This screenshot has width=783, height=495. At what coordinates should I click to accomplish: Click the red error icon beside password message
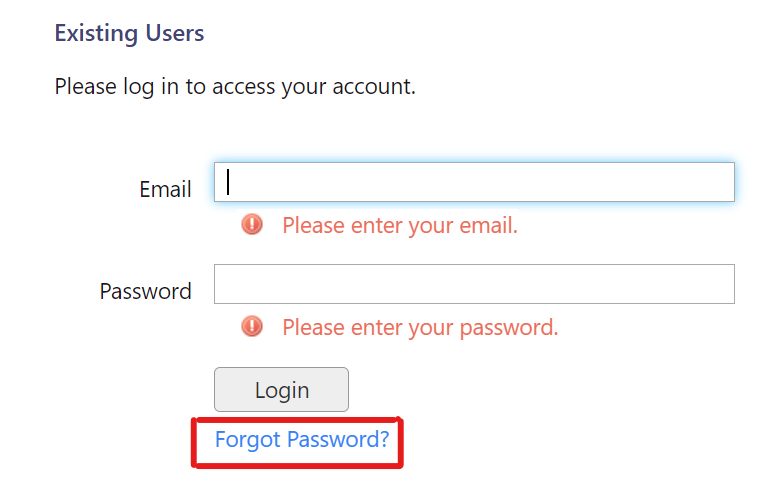click(252, 326)
